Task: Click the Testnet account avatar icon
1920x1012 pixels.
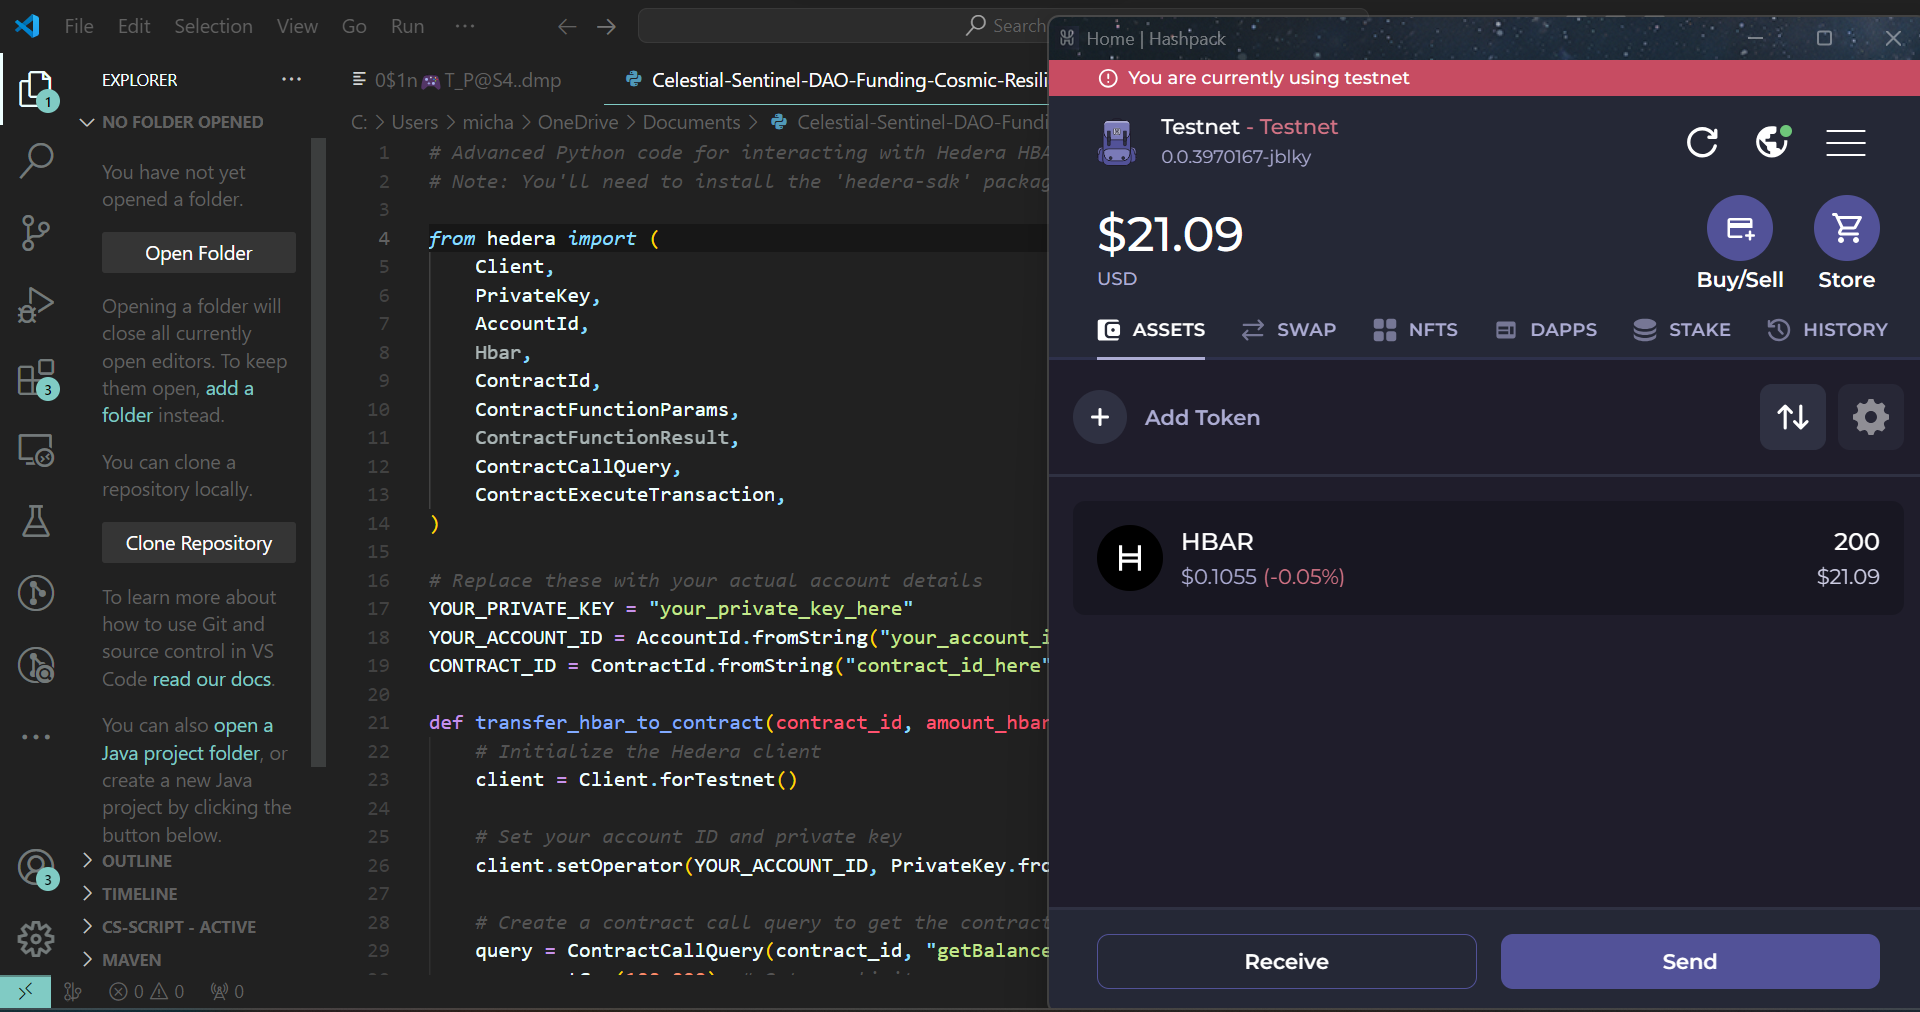Action: click(1117, 142)
